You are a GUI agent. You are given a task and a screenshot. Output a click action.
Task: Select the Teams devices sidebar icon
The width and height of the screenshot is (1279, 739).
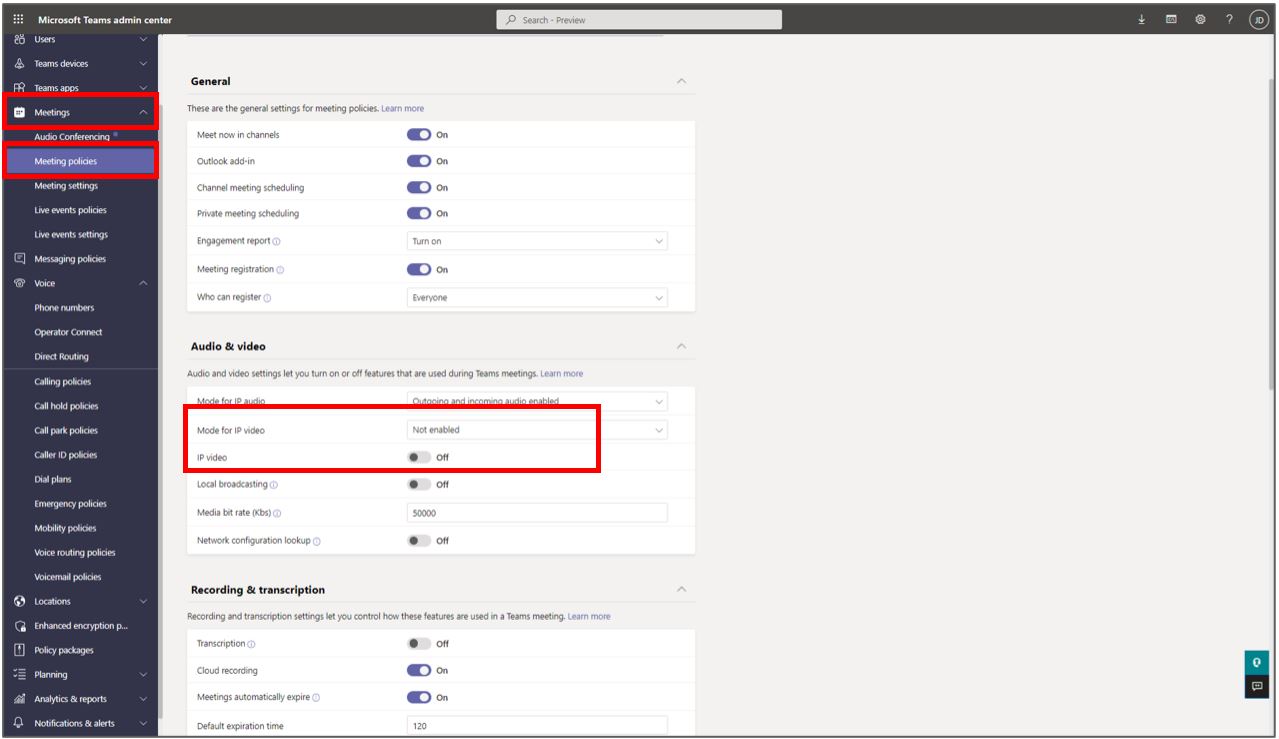(x=18, y=63)
